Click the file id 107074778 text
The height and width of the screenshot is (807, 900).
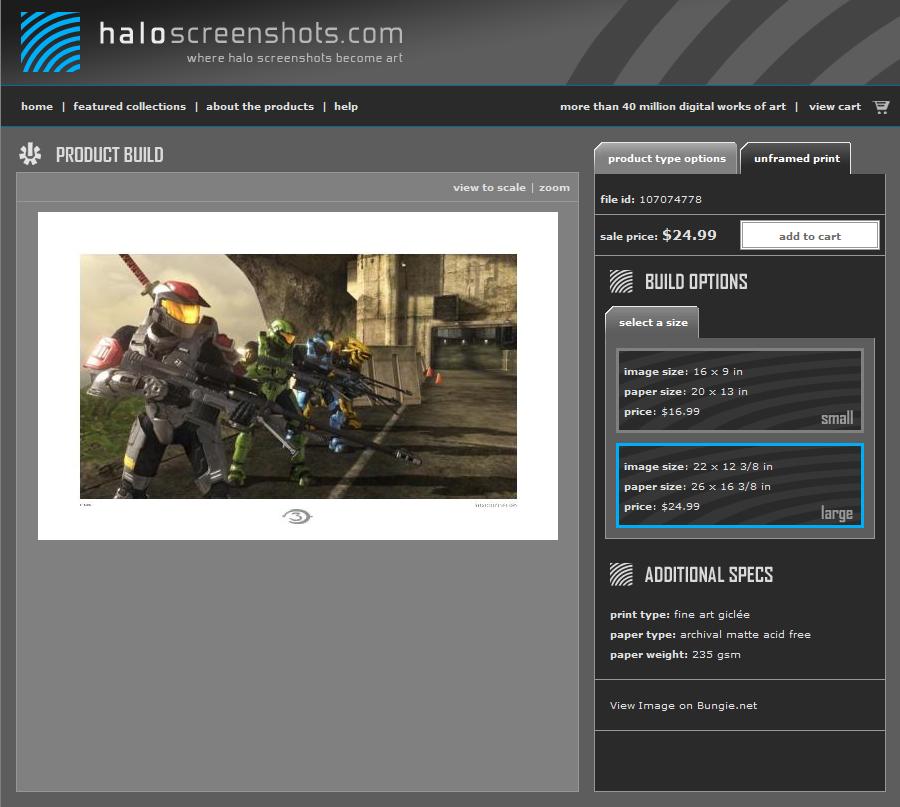pyautogui.click(x=650, y=199)
